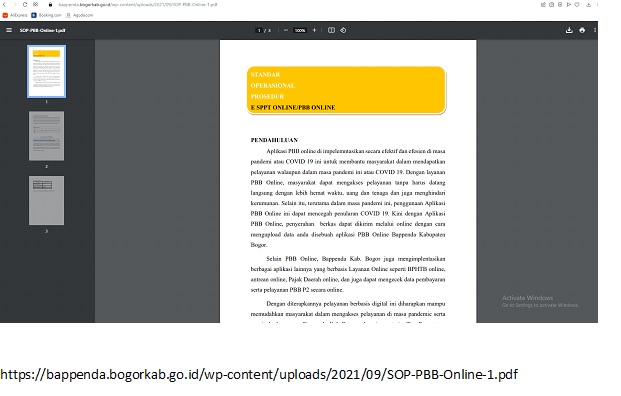Select page 1 thumbnail
This screenshot has width=621, height=396.
(46, 71)
